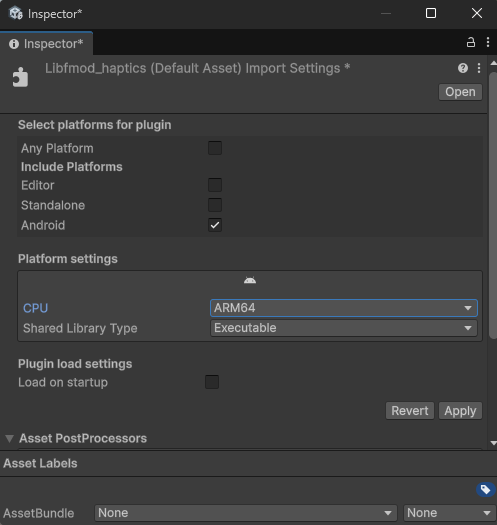Click the Unity icon in title bar
The image size is (497, 525).
pos(15,13)
